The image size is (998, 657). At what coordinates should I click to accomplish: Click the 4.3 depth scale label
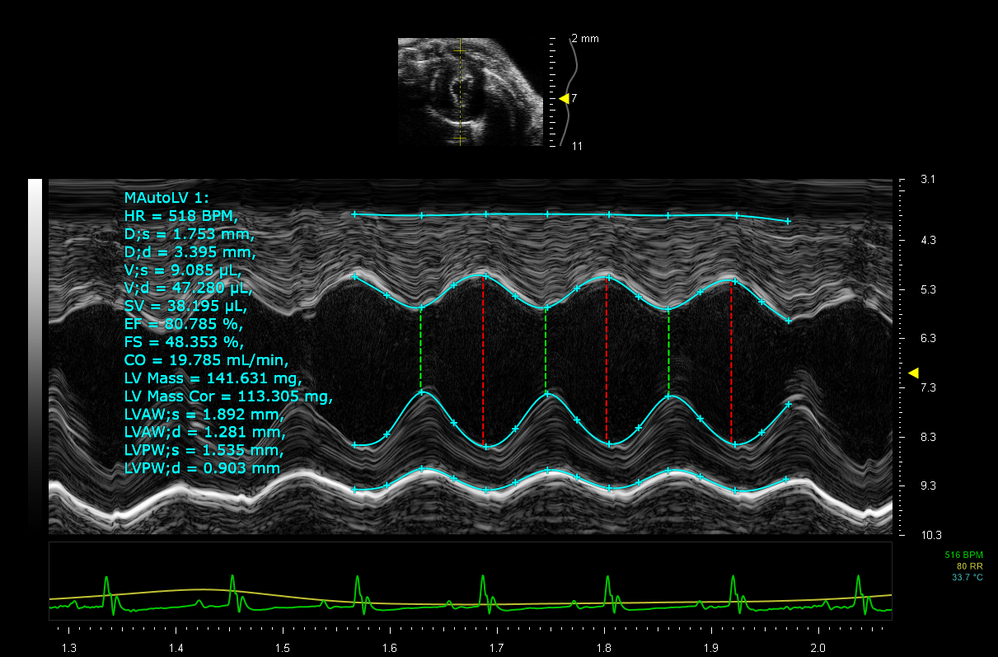pyautogui.click(x=929, y=240)
